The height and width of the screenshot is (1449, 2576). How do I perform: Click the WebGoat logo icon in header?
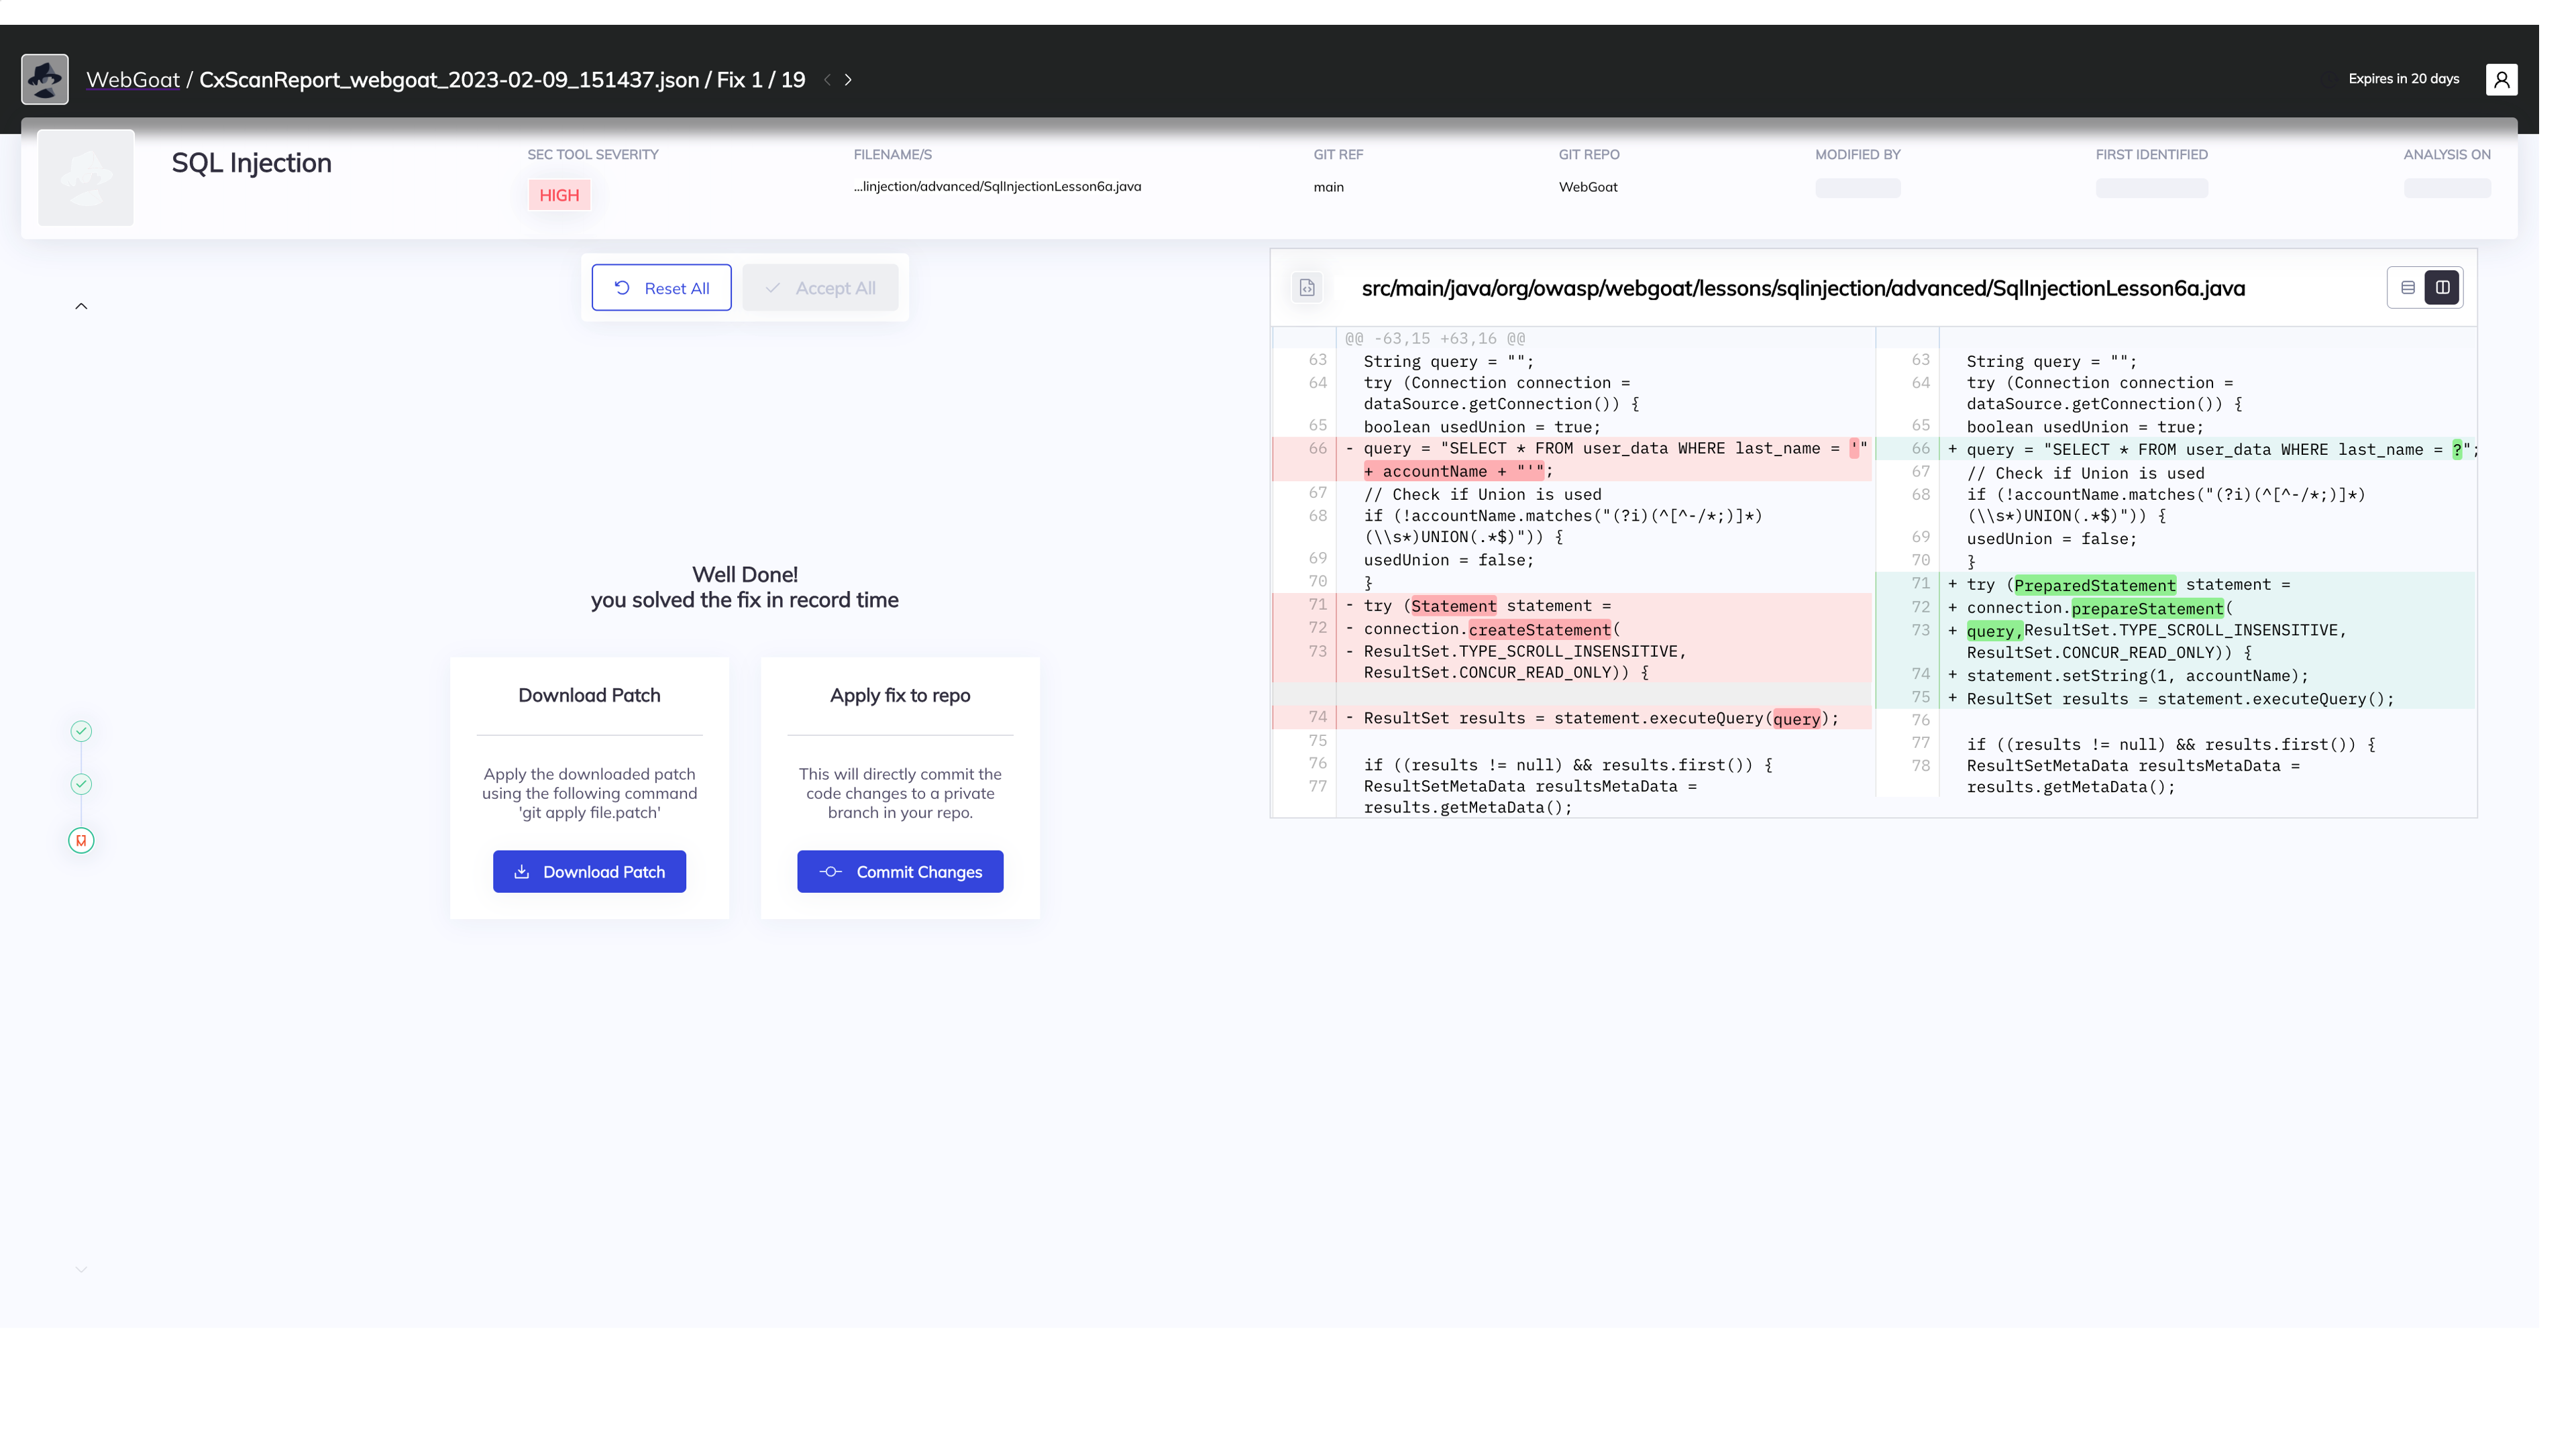click(x=45, y=79)
